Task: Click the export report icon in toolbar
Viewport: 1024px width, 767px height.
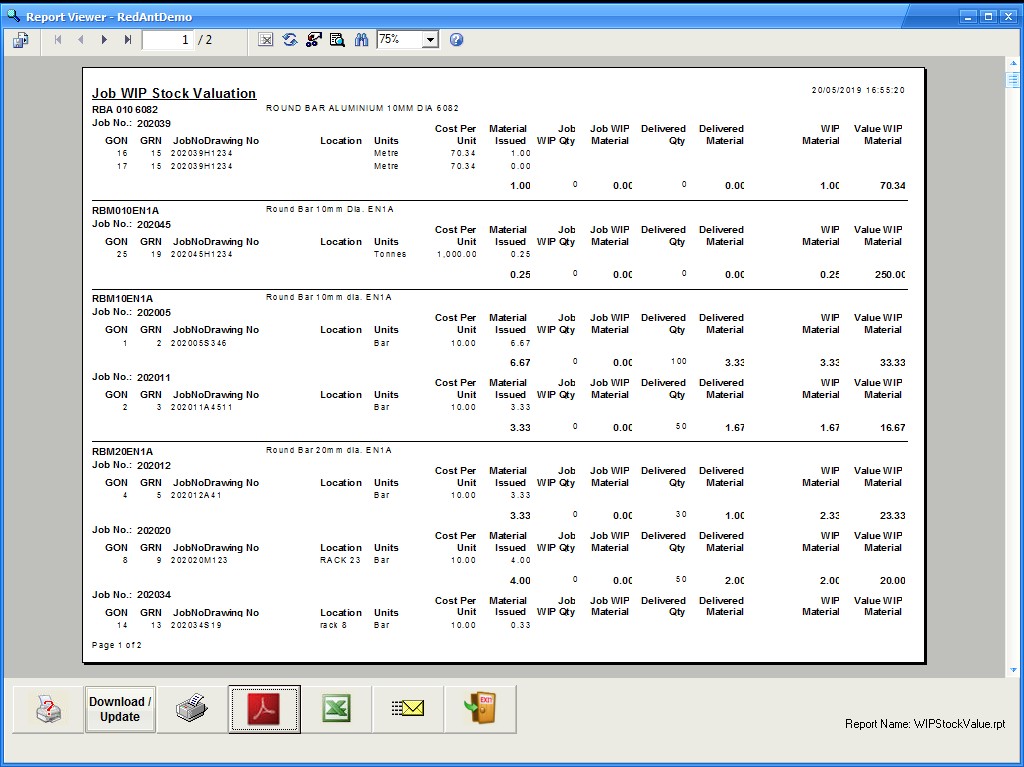Action: [x=21, y=40]
